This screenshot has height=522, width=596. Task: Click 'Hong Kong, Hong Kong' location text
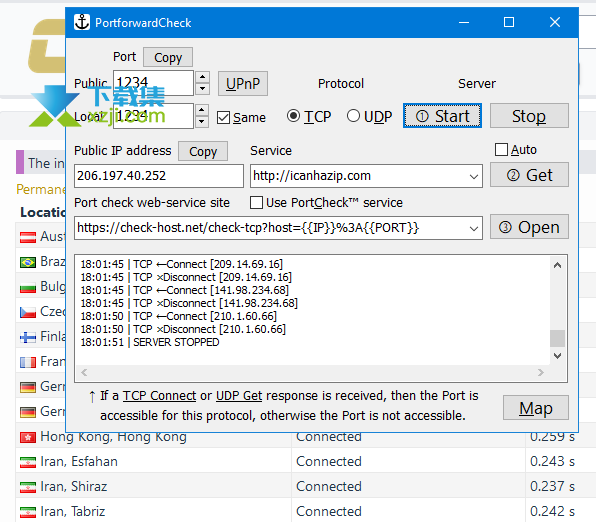114,437
